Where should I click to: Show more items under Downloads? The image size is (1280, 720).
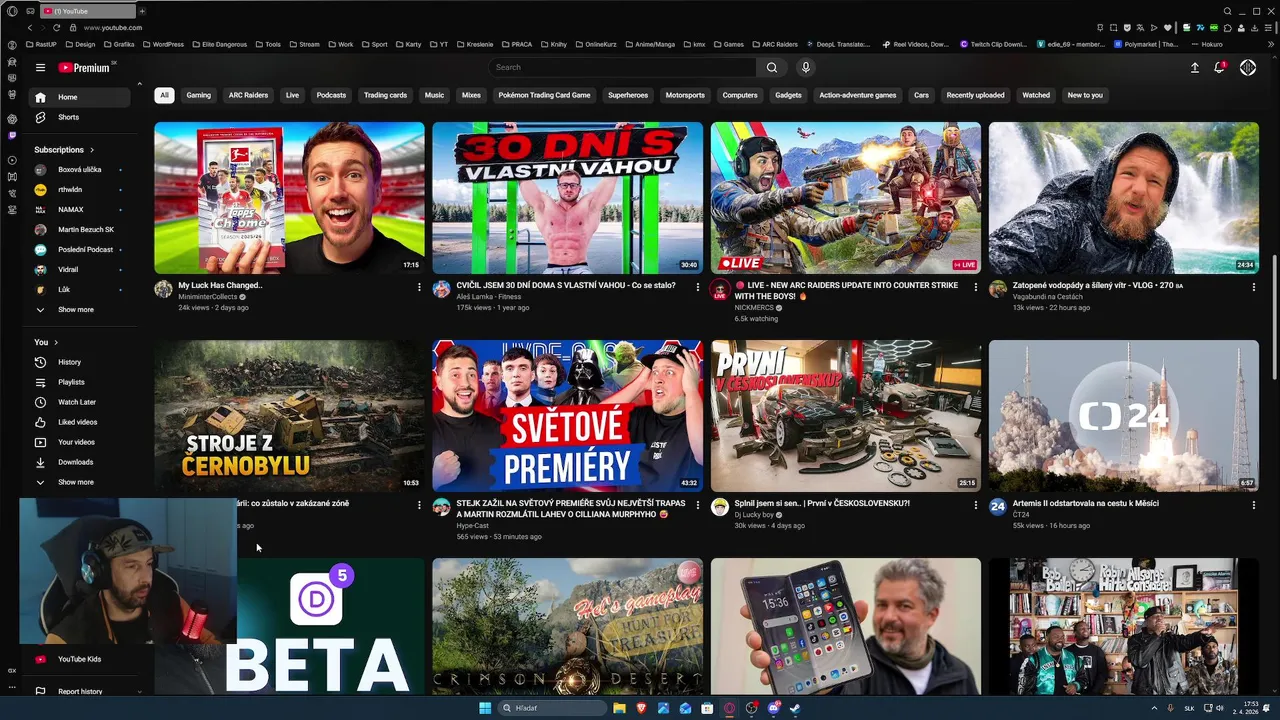(x=80, y=482)
